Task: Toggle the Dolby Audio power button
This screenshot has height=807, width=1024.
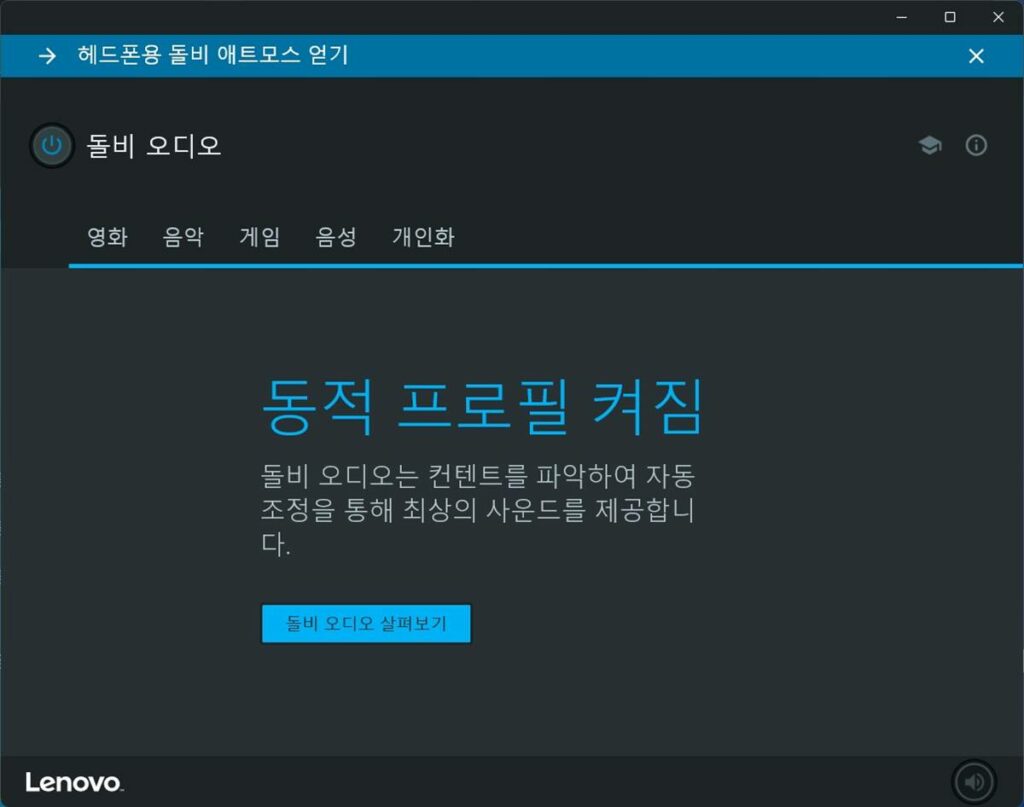Action: [52, 146]
